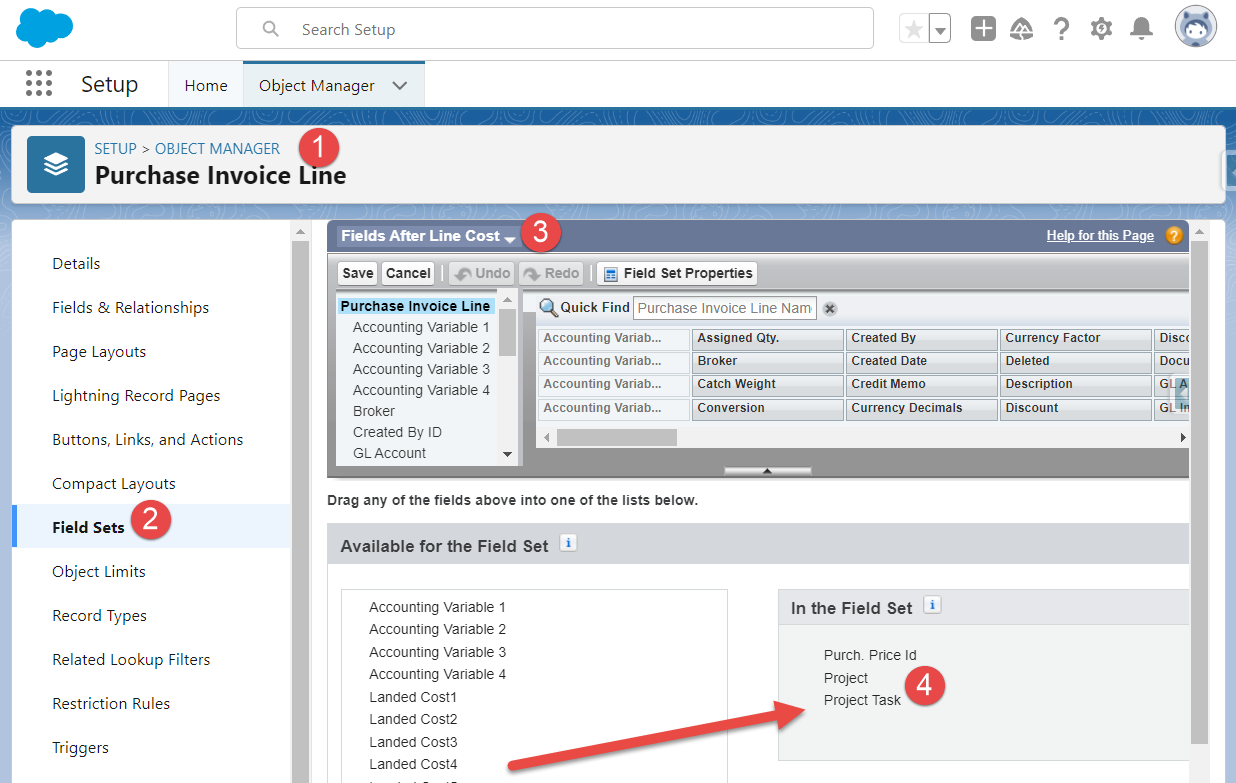Open Details in the sidebar
Viewport: 1236px width, 783px height.
[76, 263]
